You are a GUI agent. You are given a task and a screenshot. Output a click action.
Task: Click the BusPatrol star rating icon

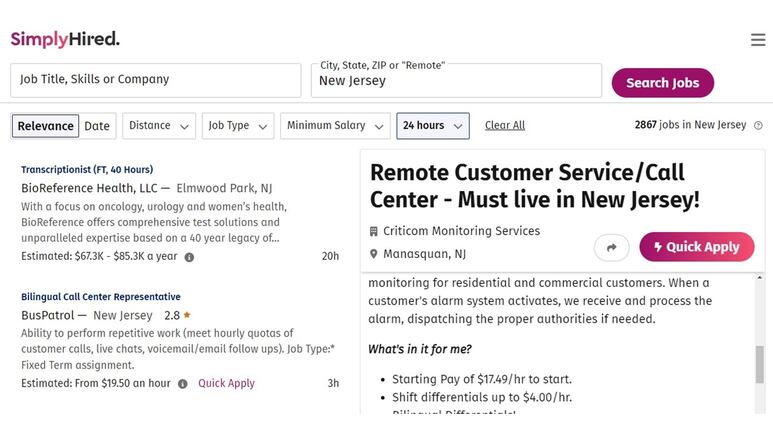pos(187,315)
